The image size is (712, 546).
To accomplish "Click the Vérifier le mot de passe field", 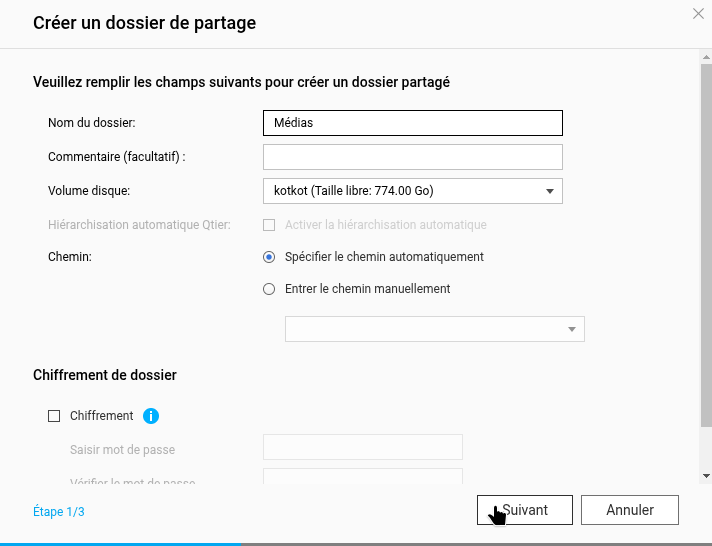I will point(363,476).
